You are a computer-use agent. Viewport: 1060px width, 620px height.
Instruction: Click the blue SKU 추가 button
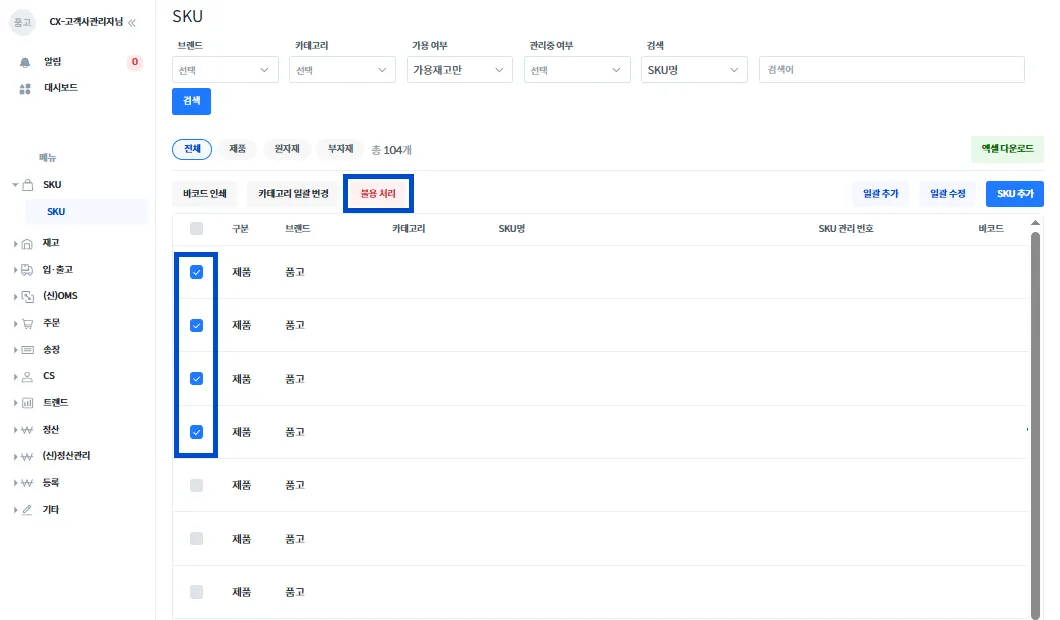click(1015, 193)
